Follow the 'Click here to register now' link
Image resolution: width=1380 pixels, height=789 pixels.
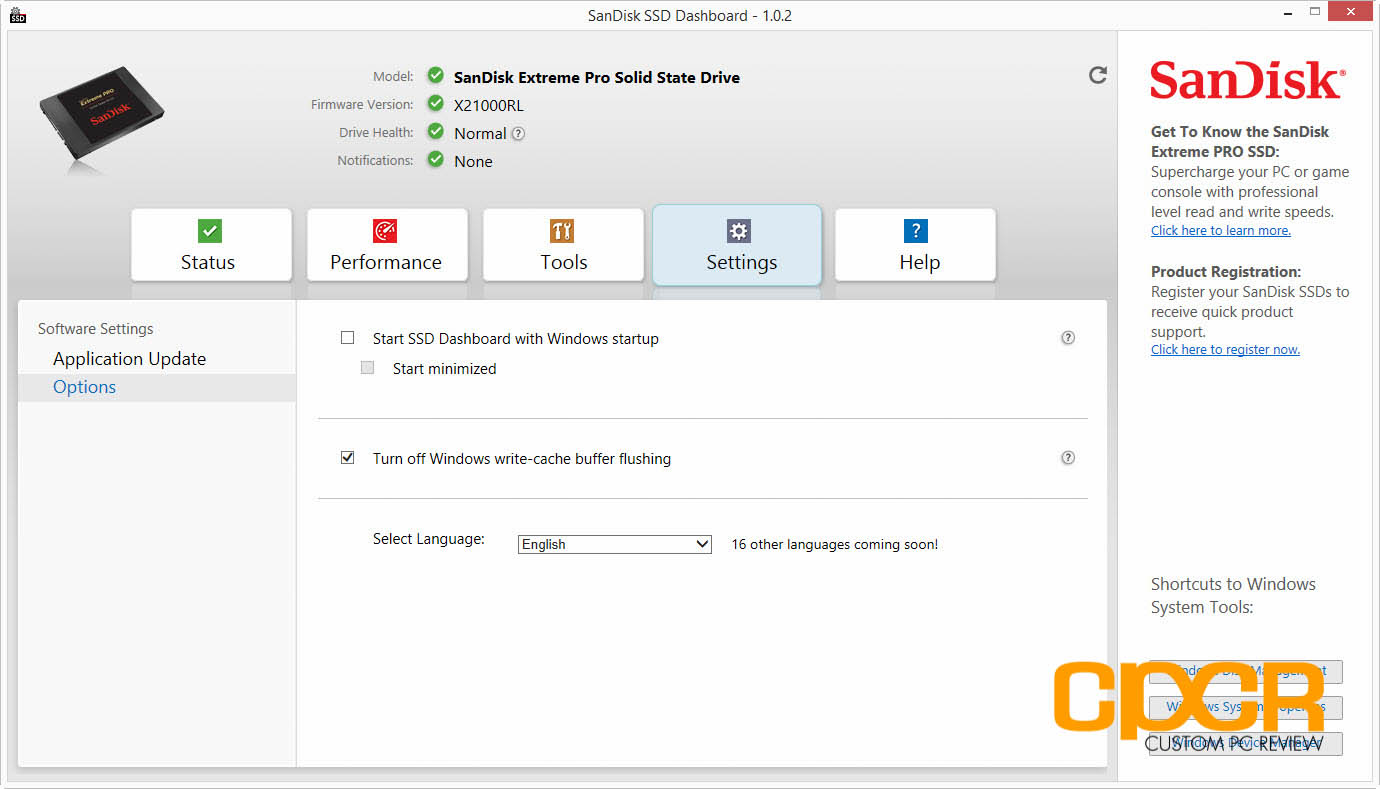[x=1225, y=350]
